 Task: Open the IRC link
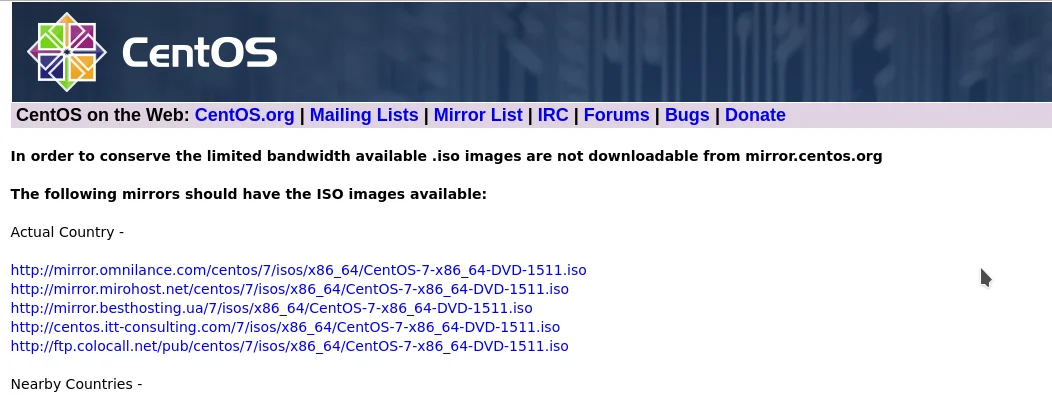click(553, 115)
